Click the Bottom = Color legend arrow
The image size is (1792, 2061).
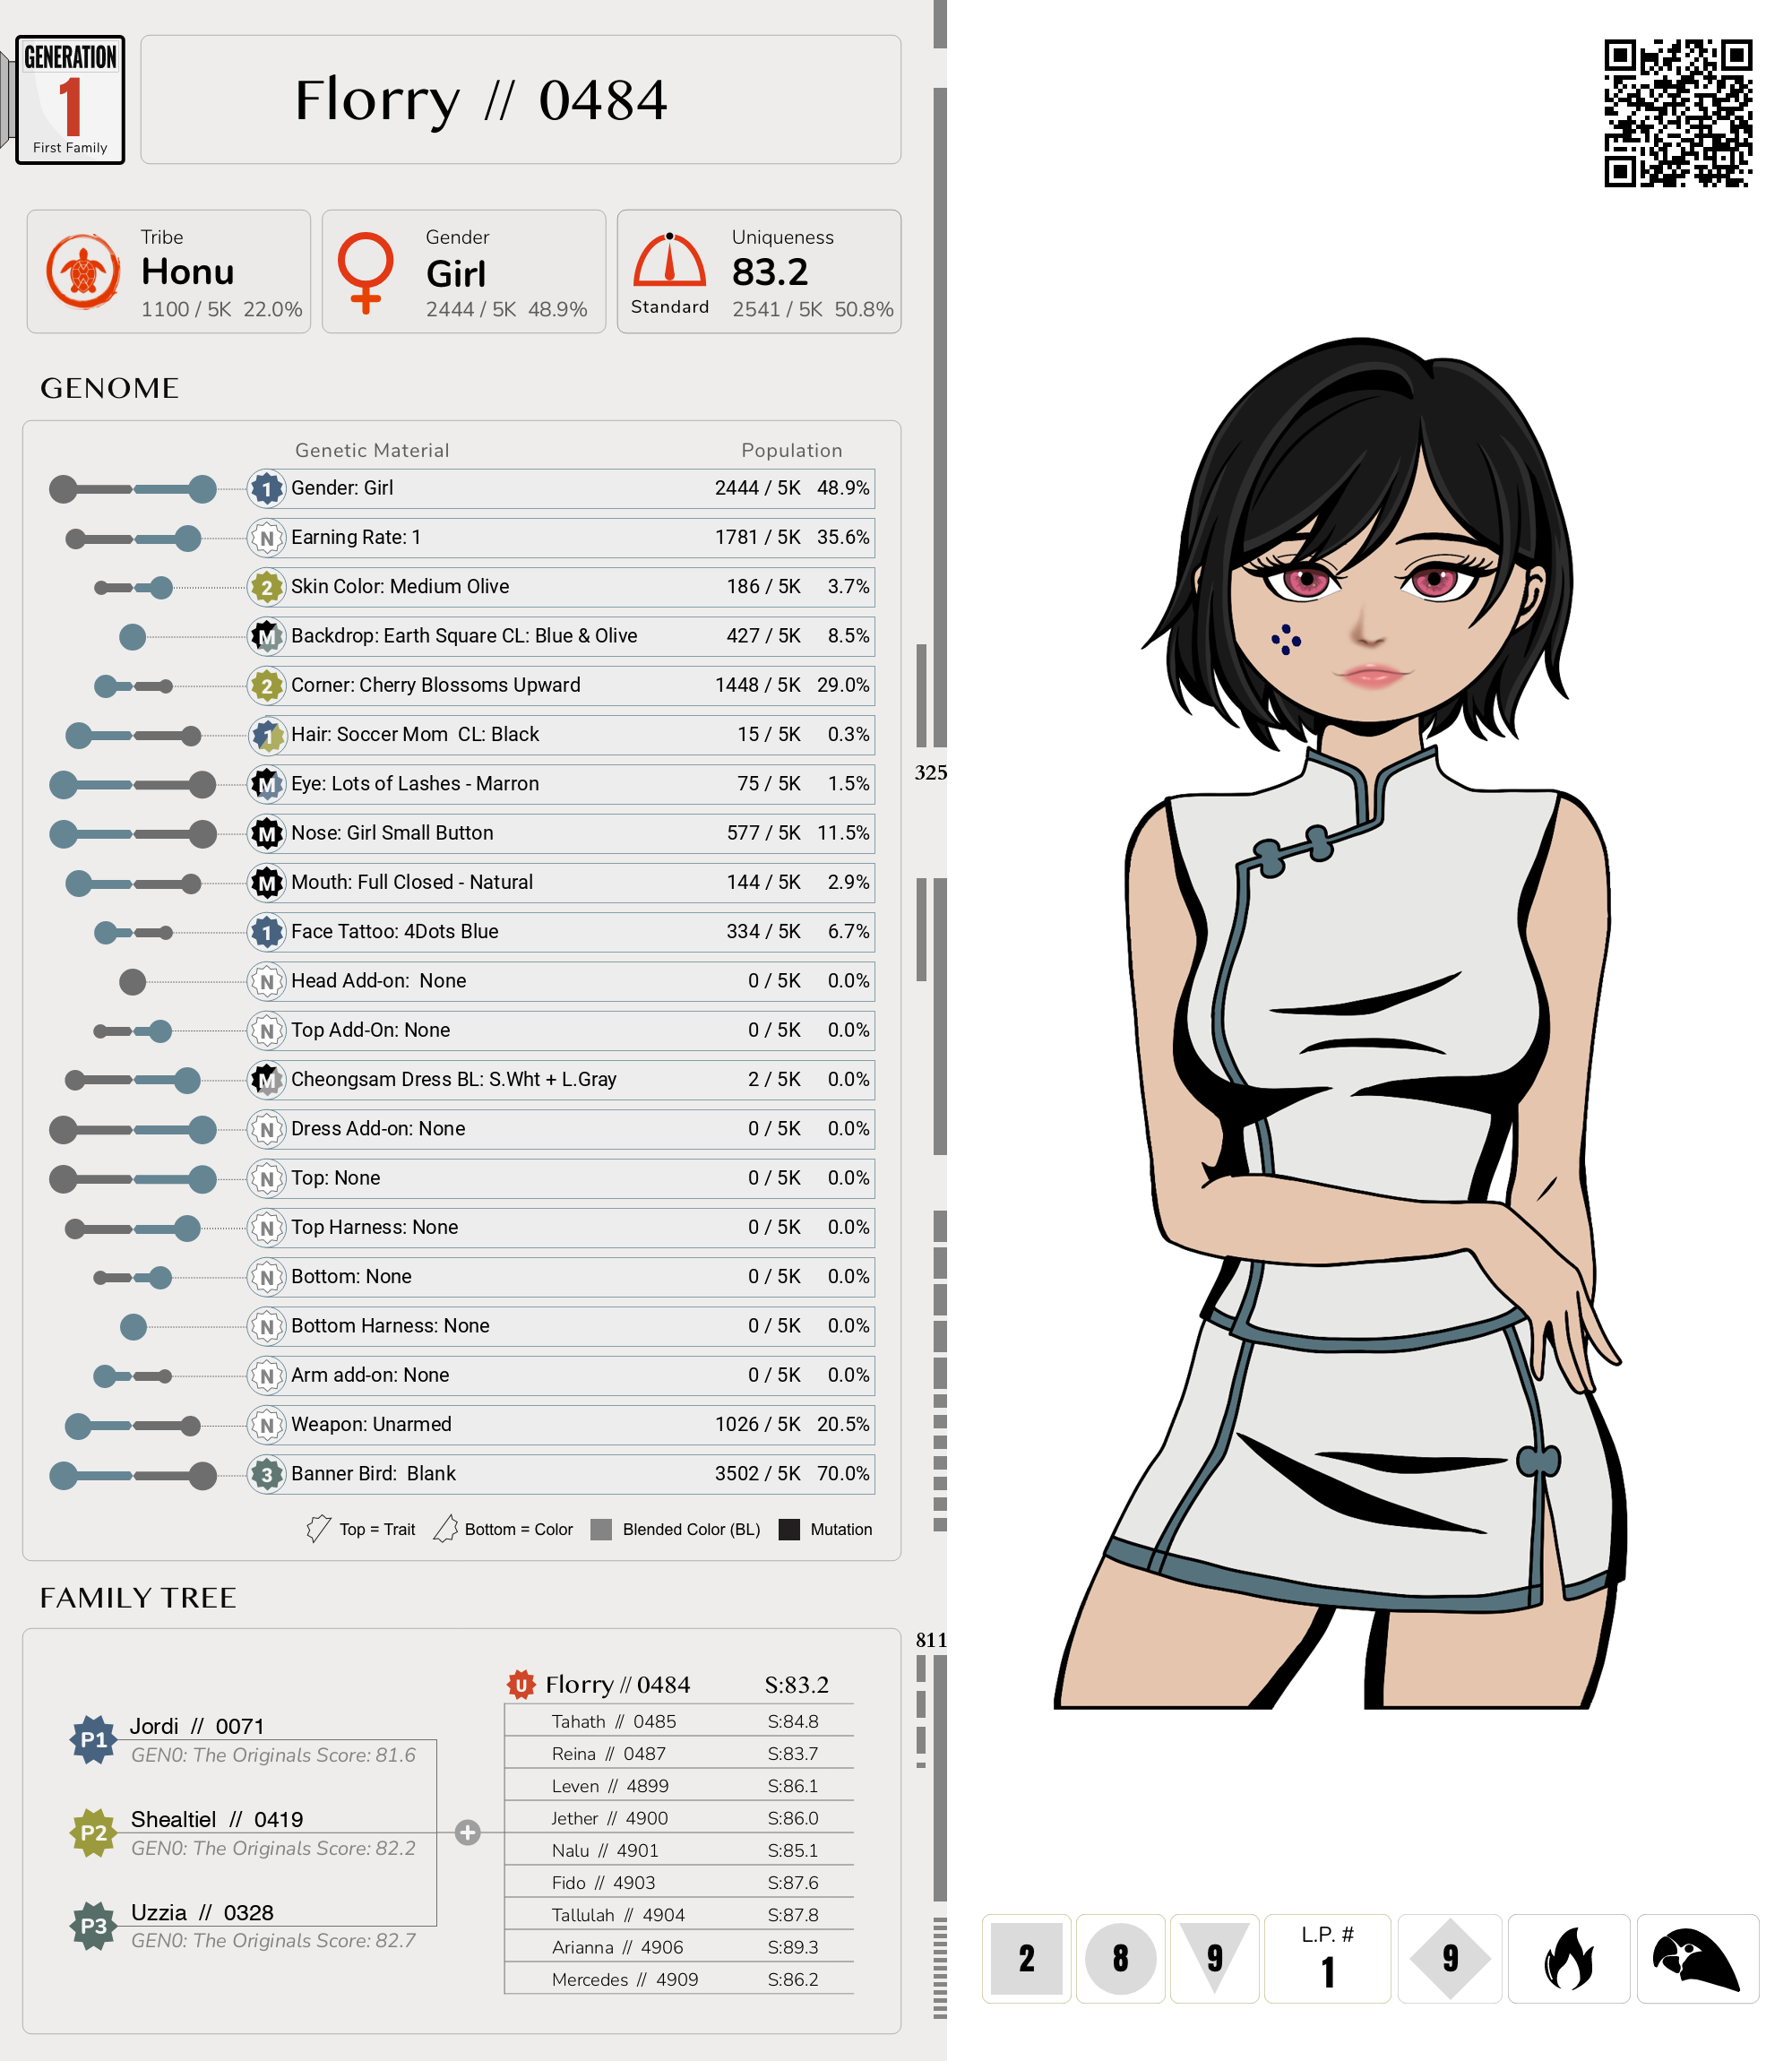pyautogui.click(x=446, y=1529)
